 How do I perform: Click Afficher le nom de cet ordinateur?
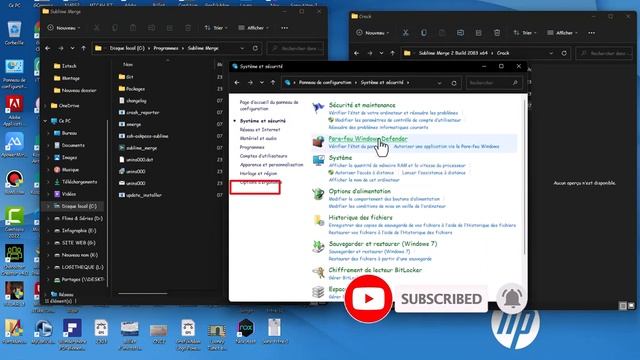(x=364, y=180)
